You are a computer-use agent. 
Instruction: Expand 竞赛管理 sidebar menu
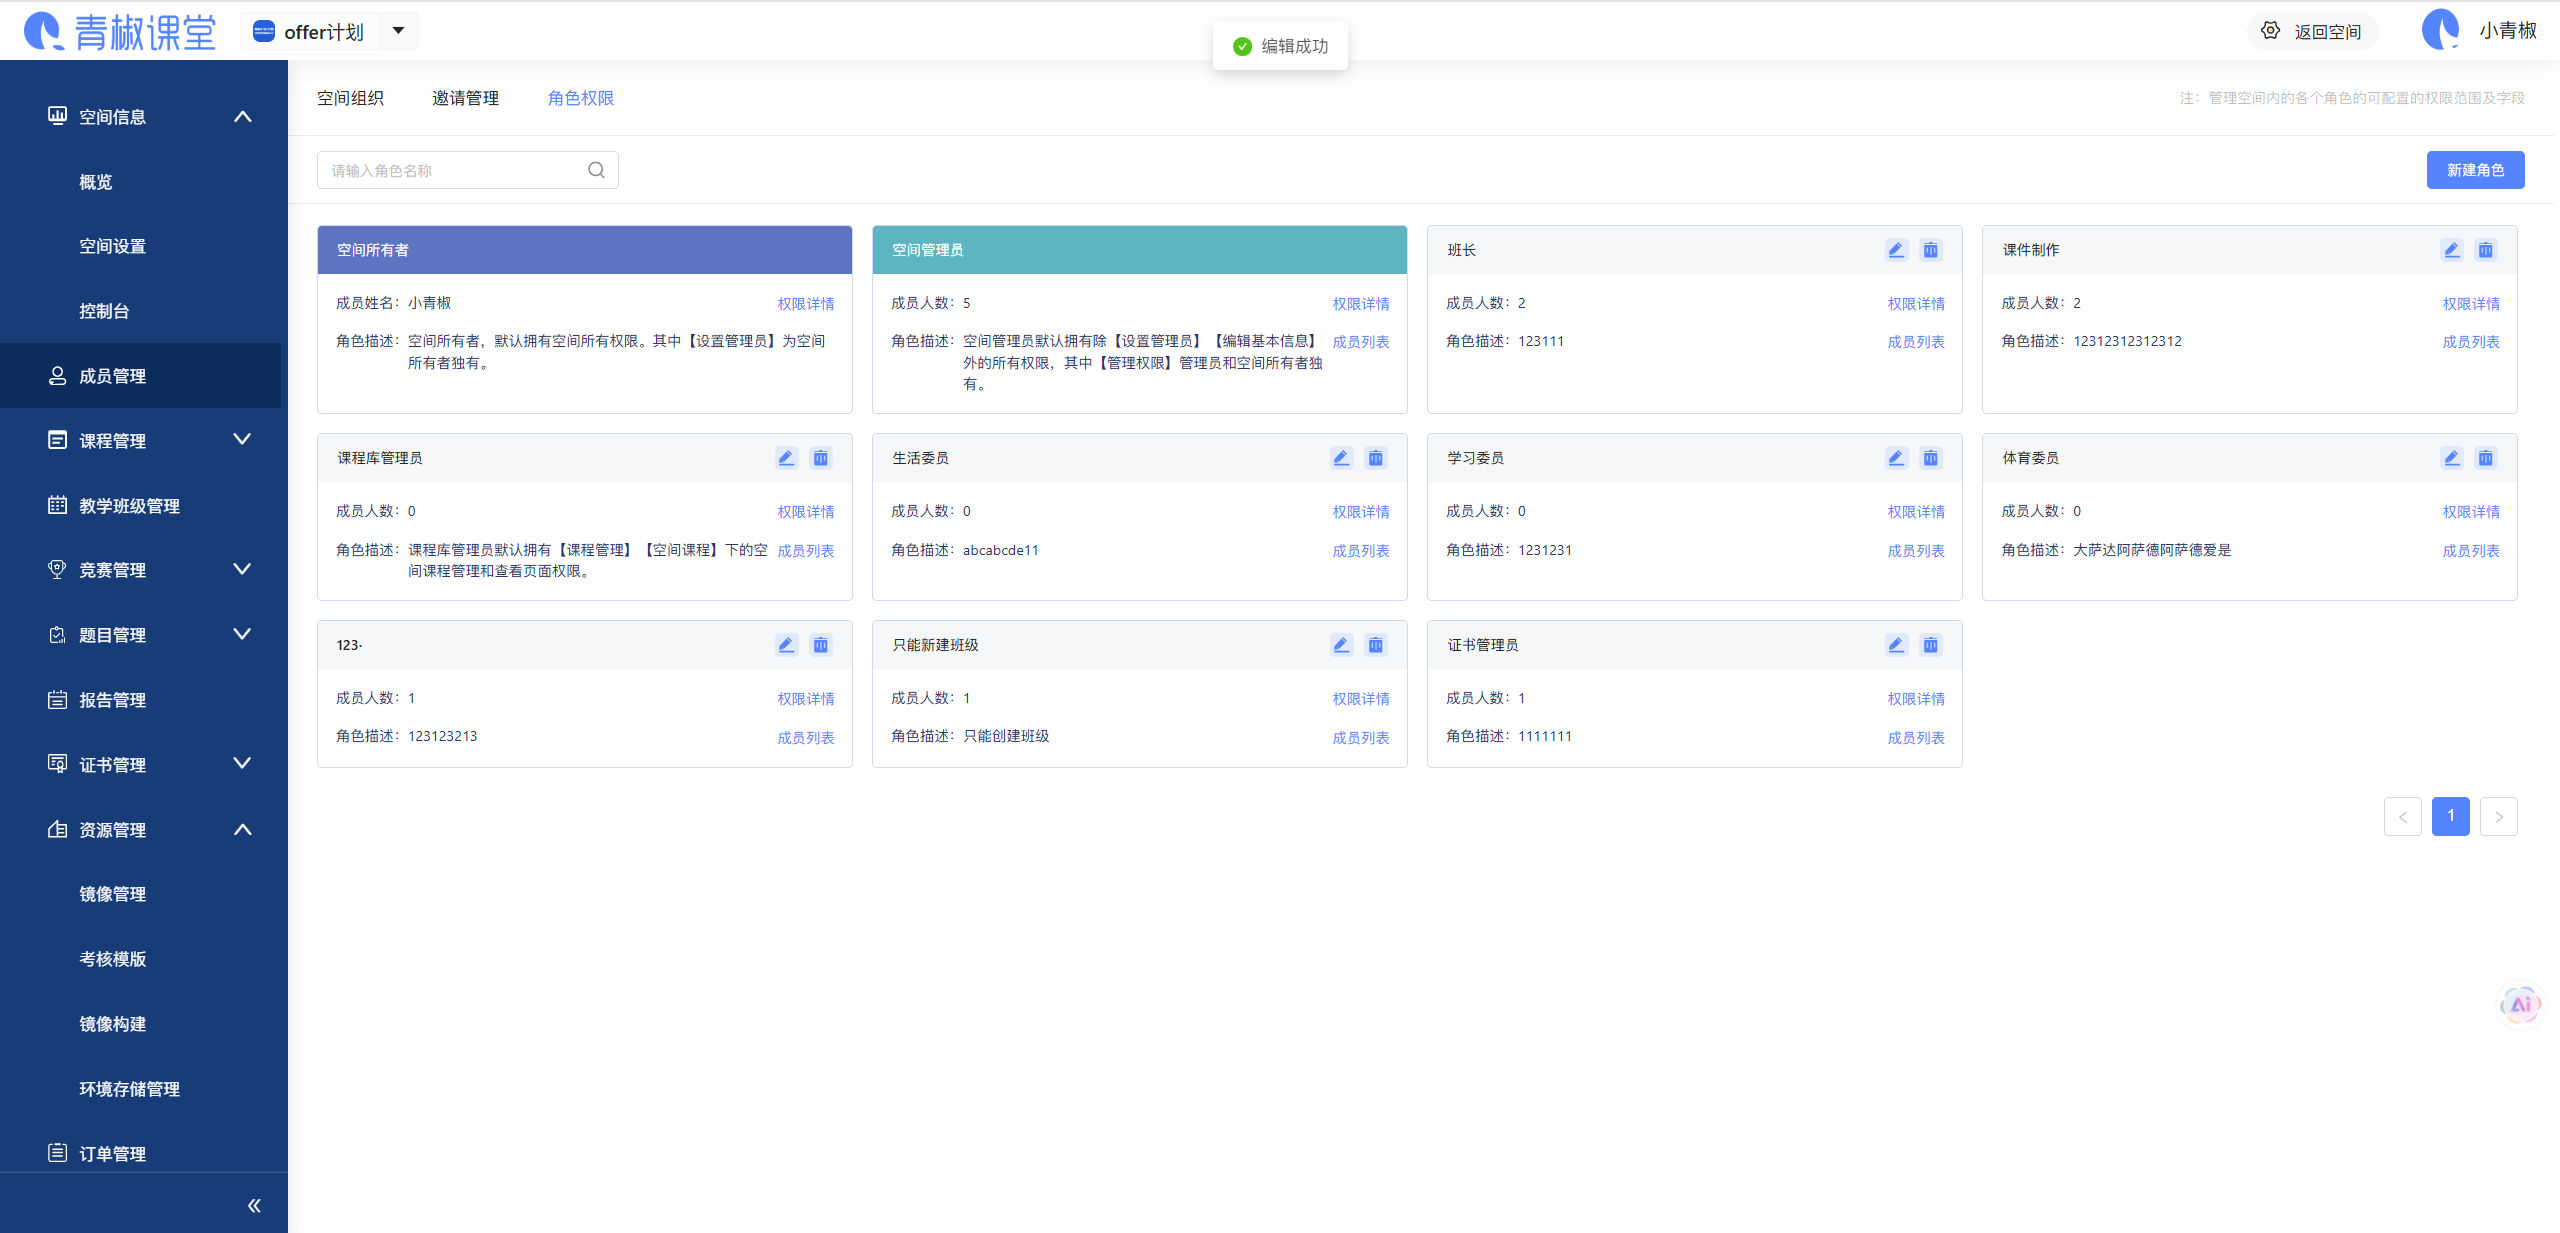tap(241, 569)
